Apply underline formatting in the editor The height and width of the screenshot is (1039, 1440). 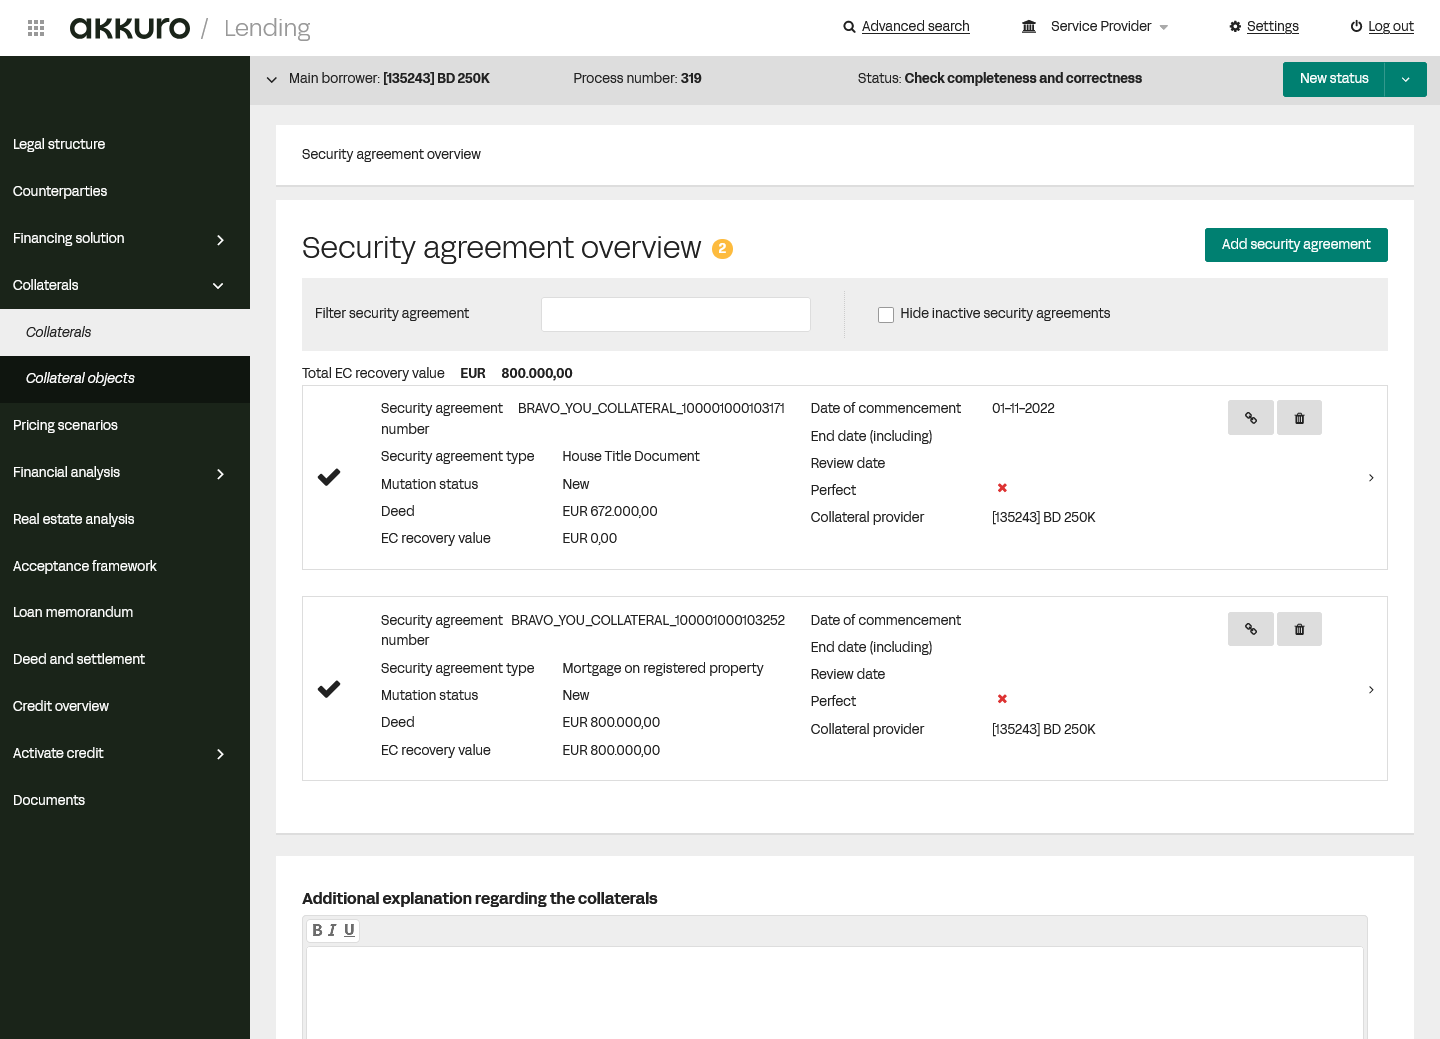pyautogui.click(x=349, y=930)
